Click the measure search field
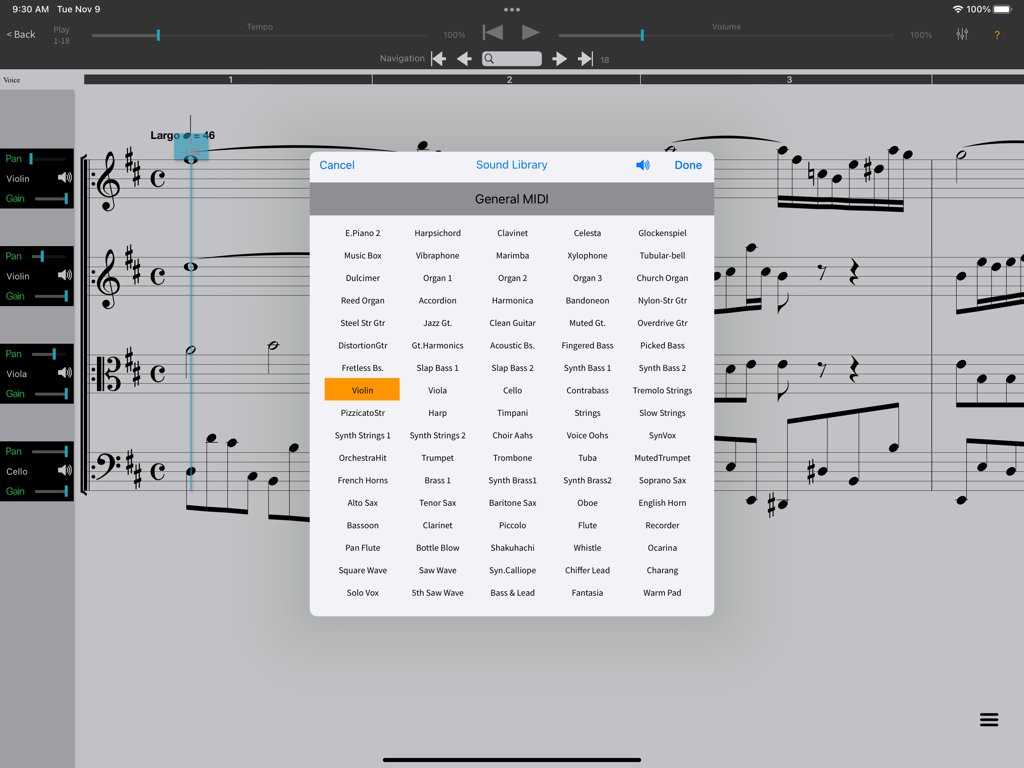The height and width of the screenshot is (768, 1024). click(x=512, y=58)
